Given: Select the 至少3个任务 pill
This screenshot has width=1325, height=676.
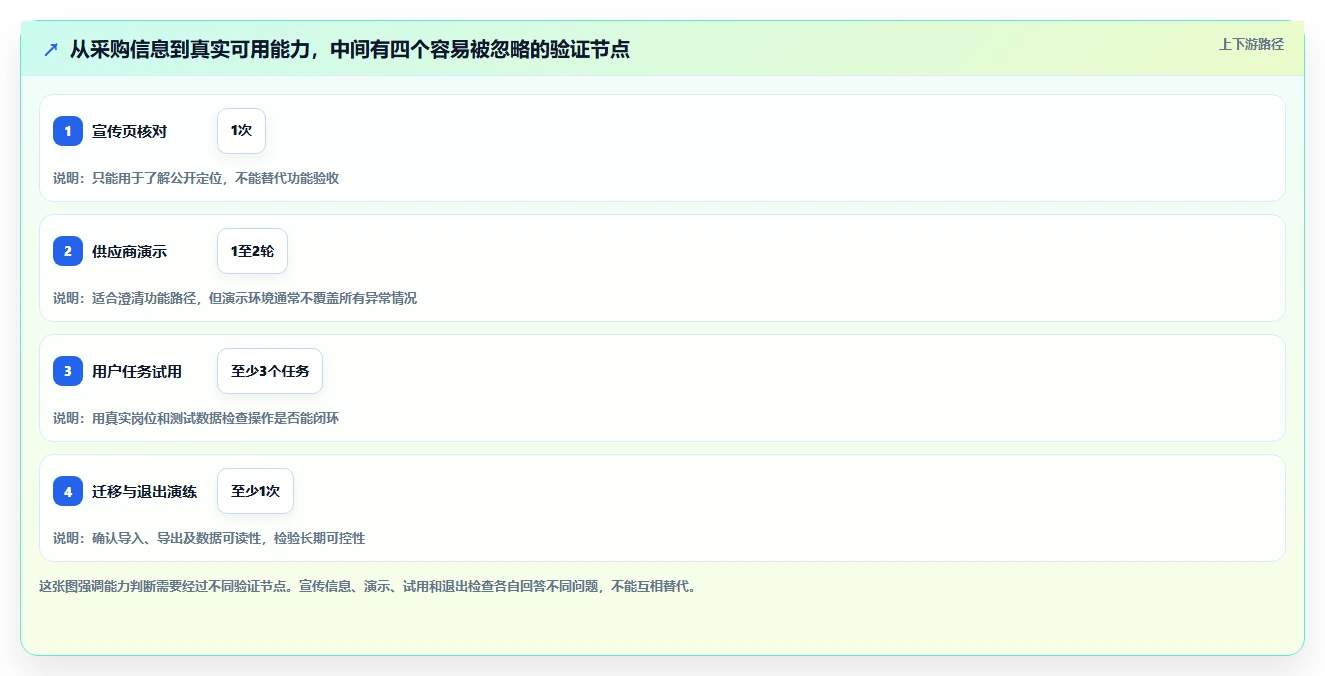Looking at the screenshot, I should tap(270, 371).
